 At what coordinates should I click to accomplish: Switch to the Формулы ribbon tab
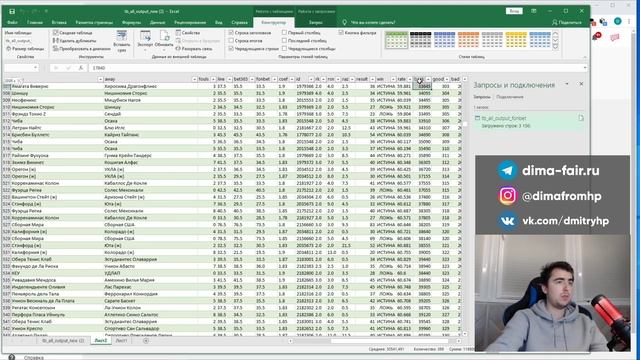click(131, 22)
